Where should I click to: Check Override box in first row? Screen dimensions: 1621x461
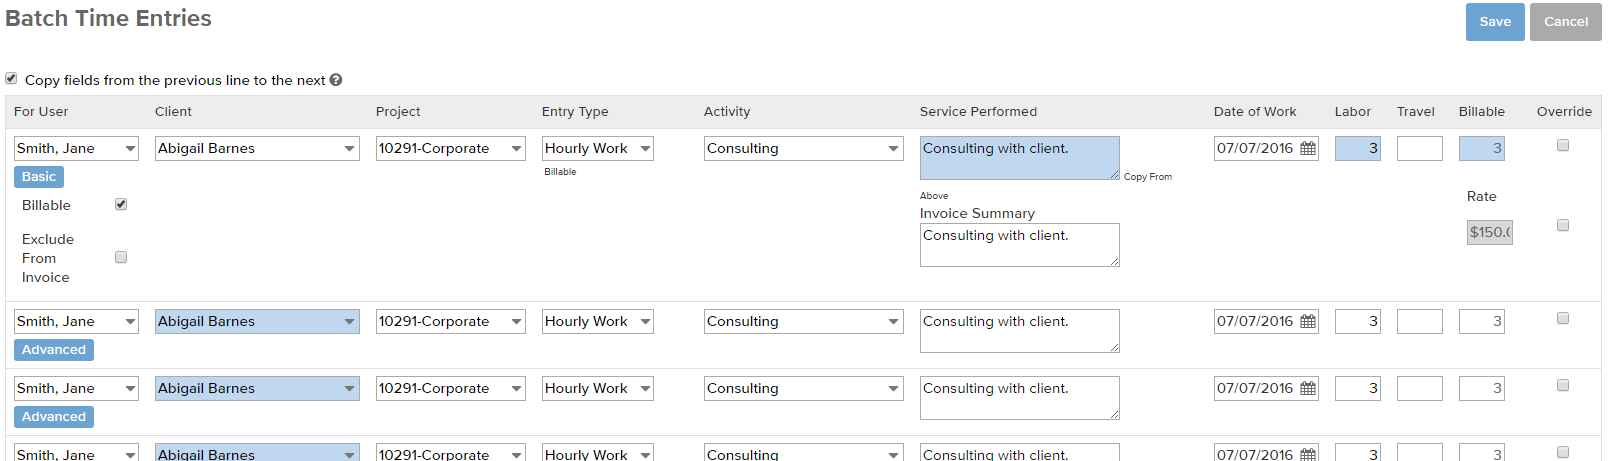pyautogui.click(x=1563, y=145)
